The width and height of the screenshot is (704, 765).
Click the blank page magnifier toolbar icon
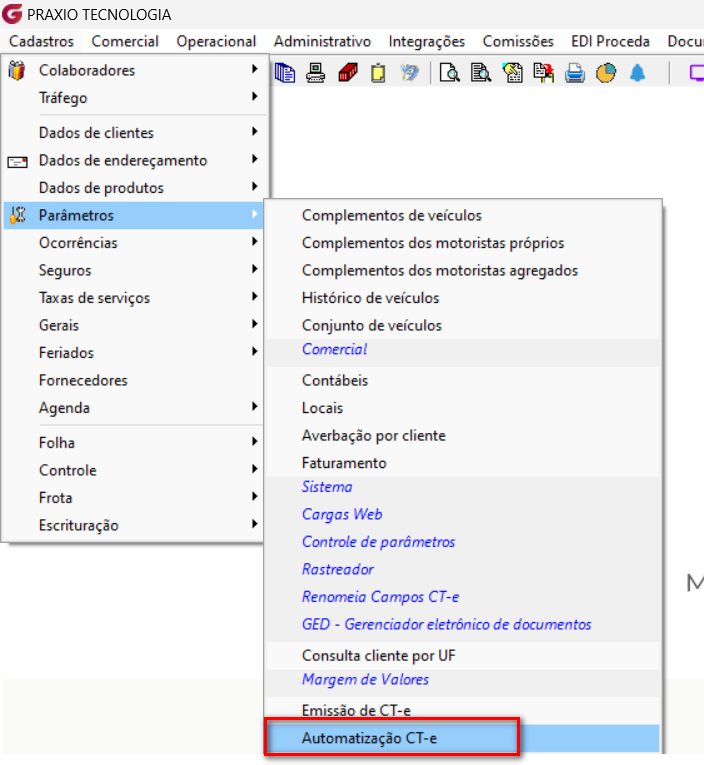point(449,74)
